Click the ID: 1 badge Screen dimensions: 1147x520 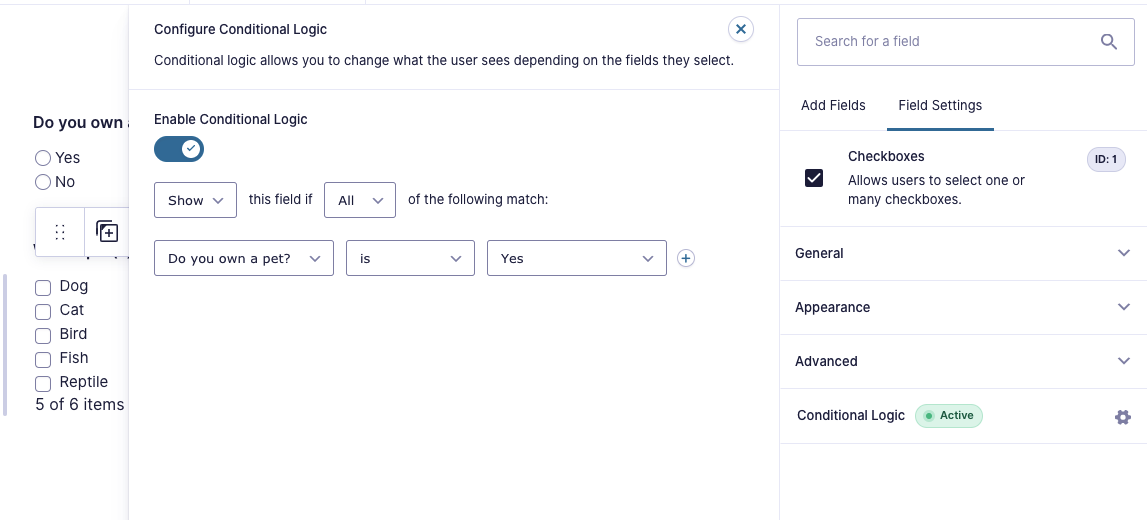pos(1105,159)
